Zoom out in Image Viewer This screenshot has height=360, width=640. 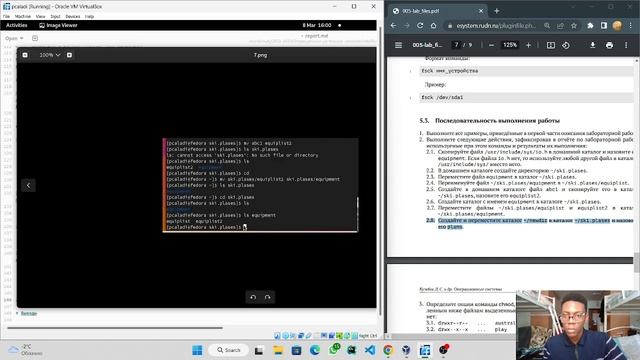pos(25,55)
